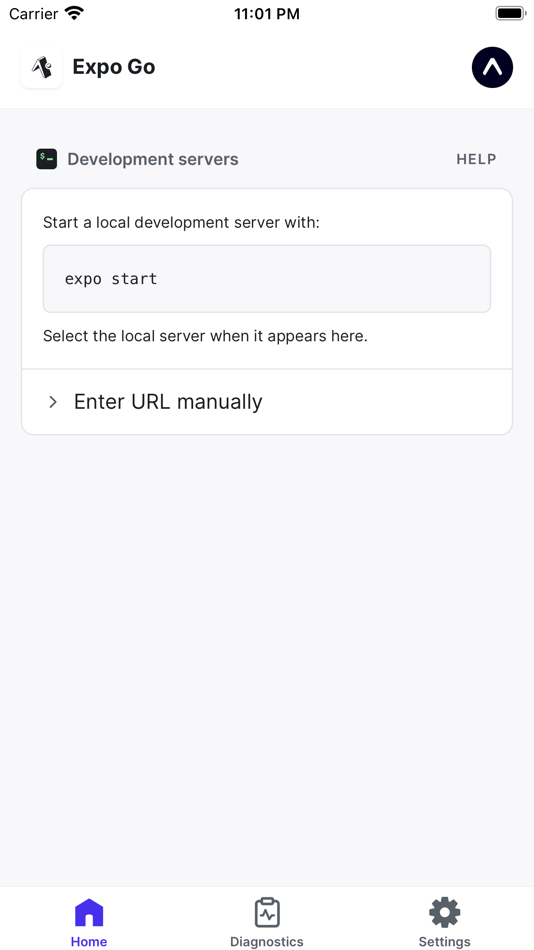
Task: Tap the Wi-Fi icon in status bar
Action: tap(74, 13)
